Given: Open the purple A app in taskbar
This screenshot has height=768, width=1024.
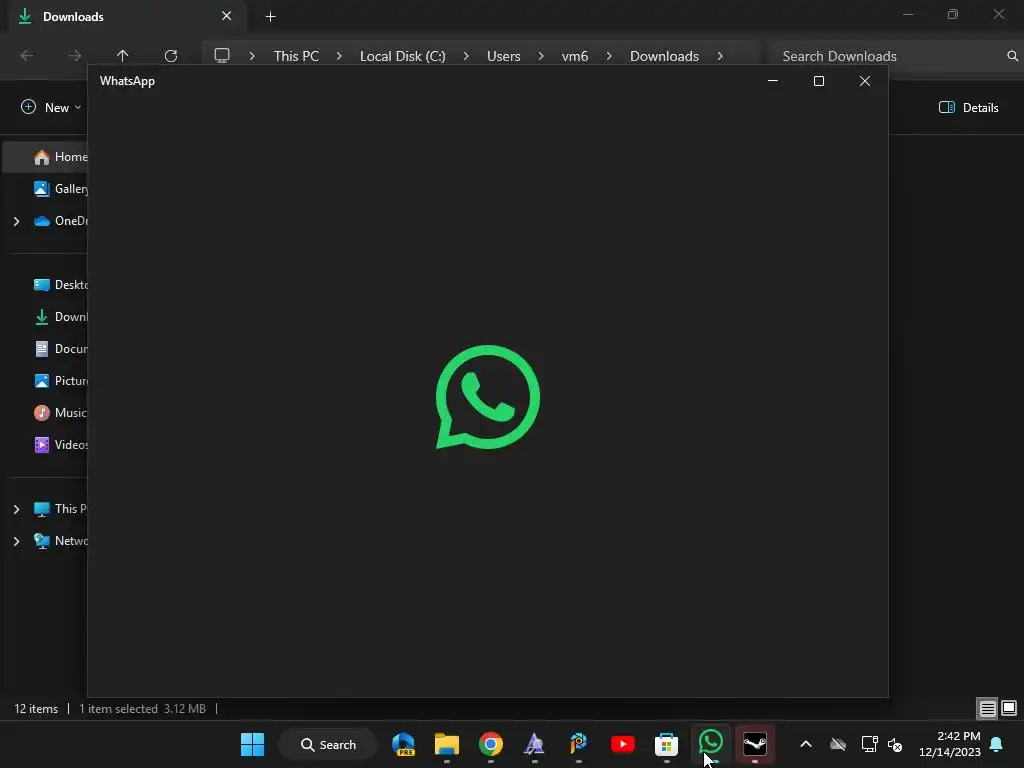Looking at the screenshot, I should tap(534, 744).
